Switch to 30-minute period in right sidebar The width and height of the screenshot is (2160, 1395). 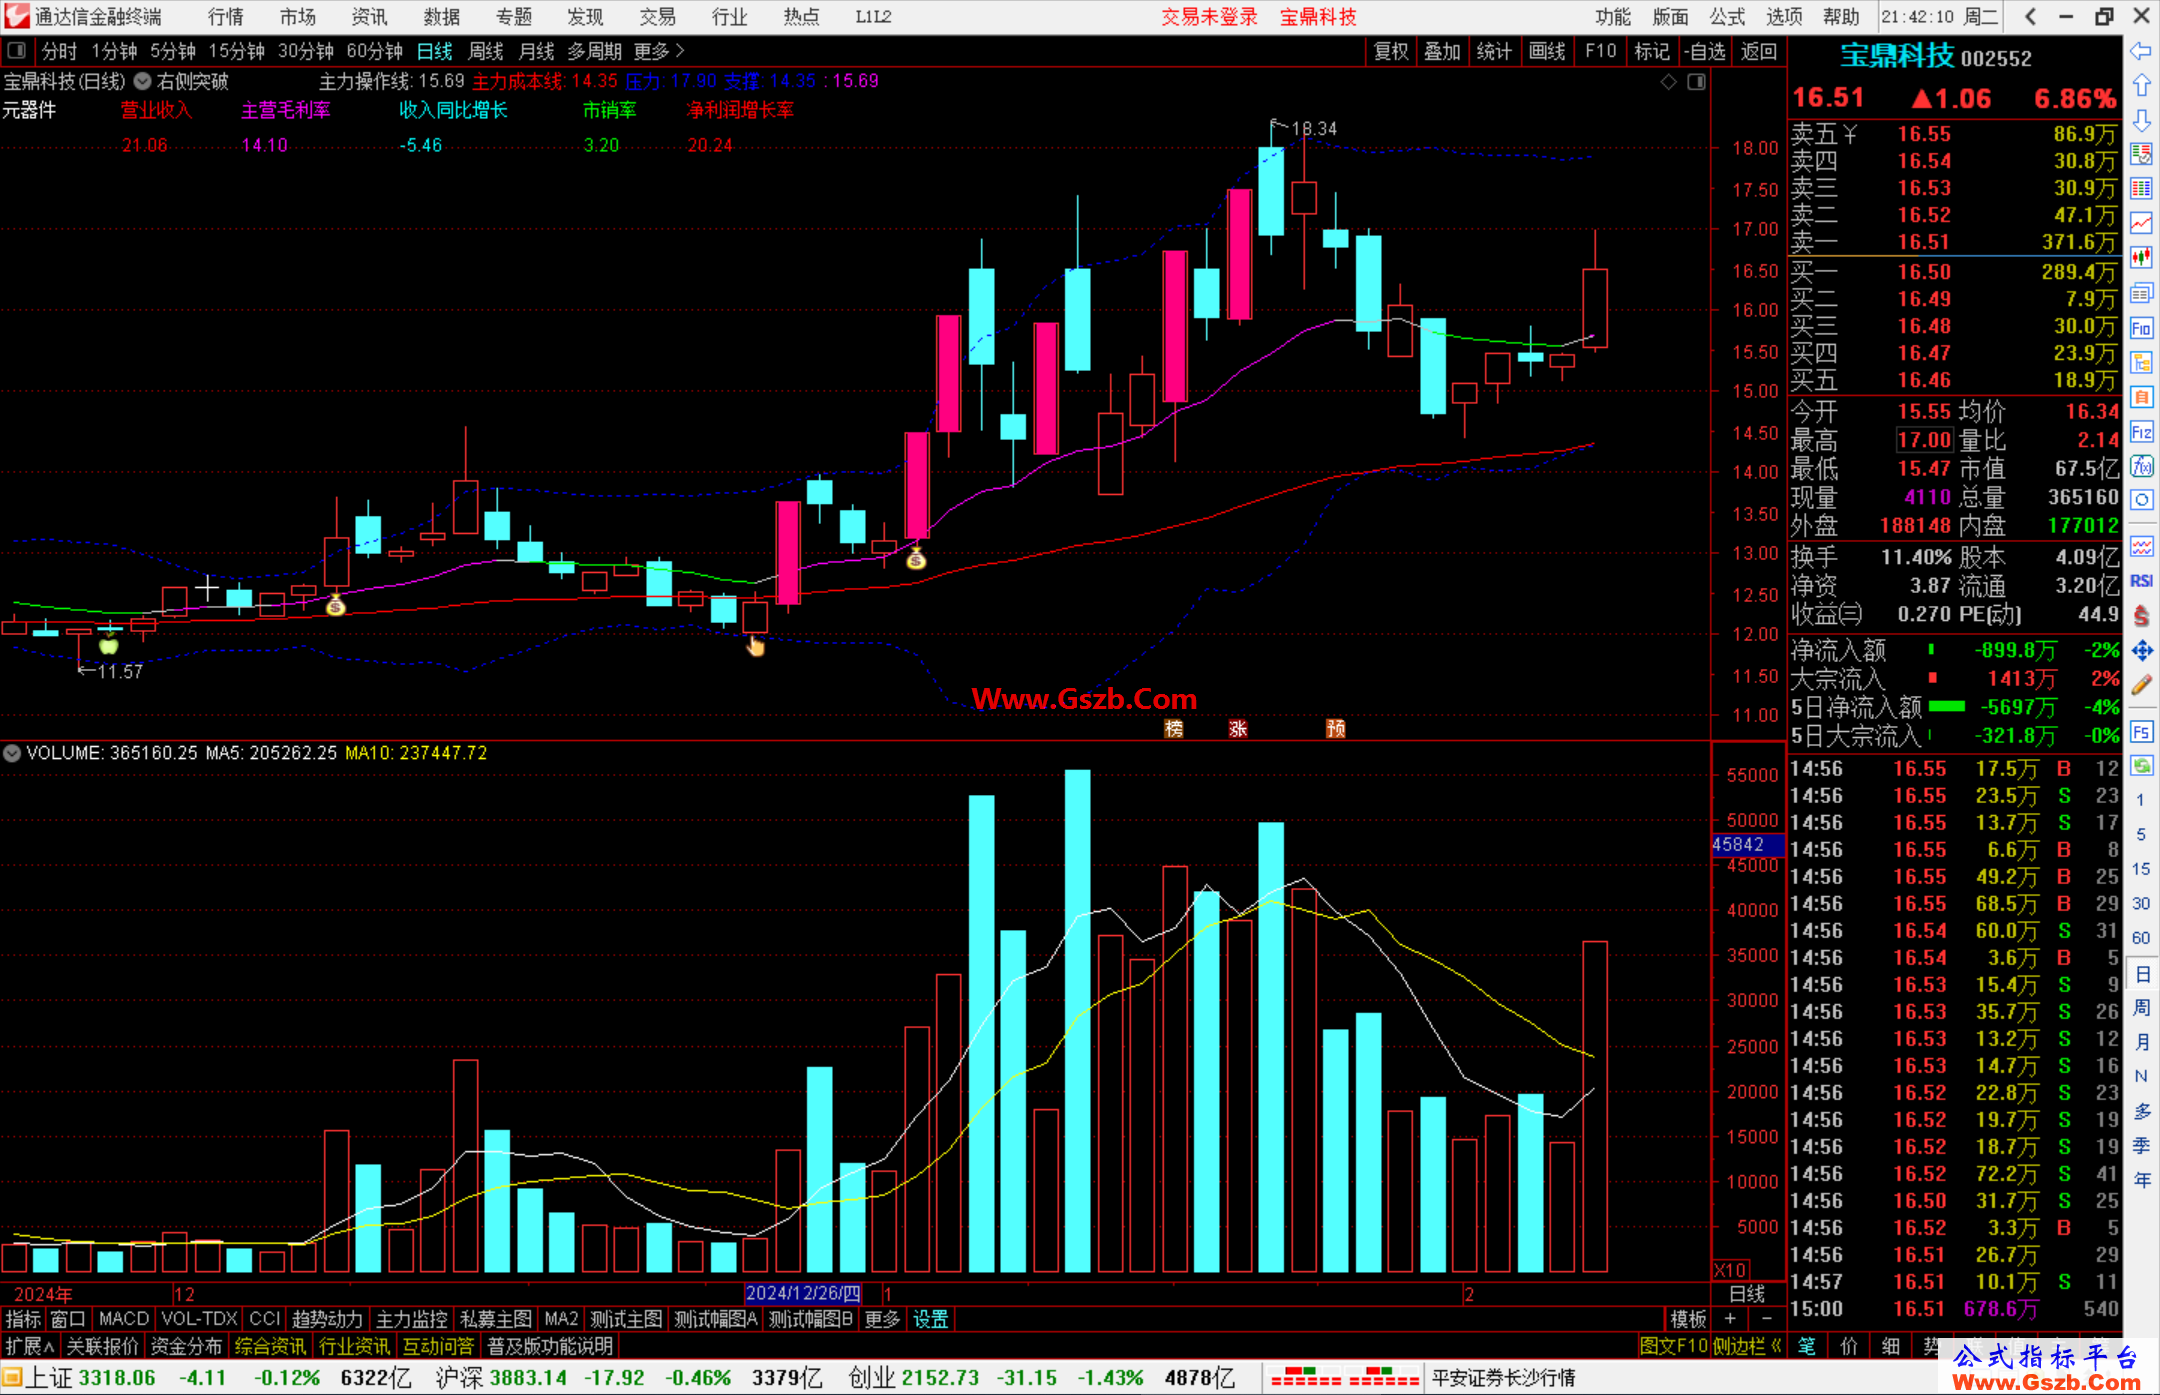coord(2141,903)
